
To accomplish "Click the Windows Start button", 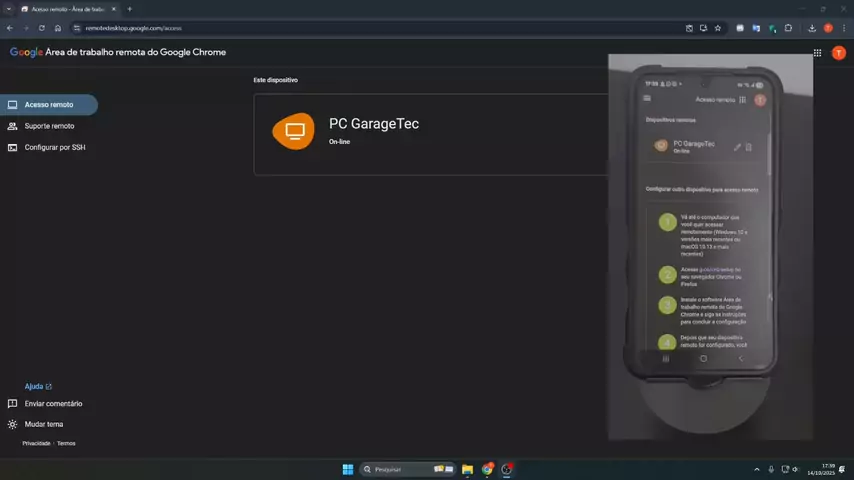I will coord(348,469).
